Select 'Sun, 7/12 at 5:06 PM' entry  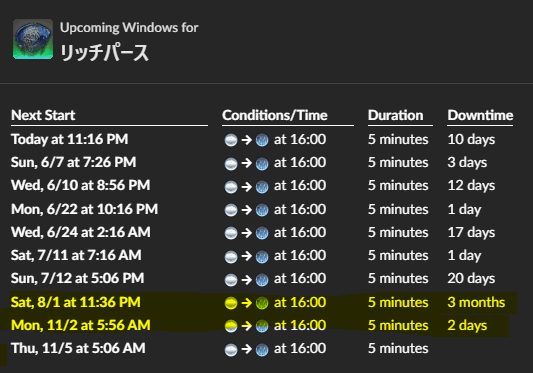(x=78, y=278)
